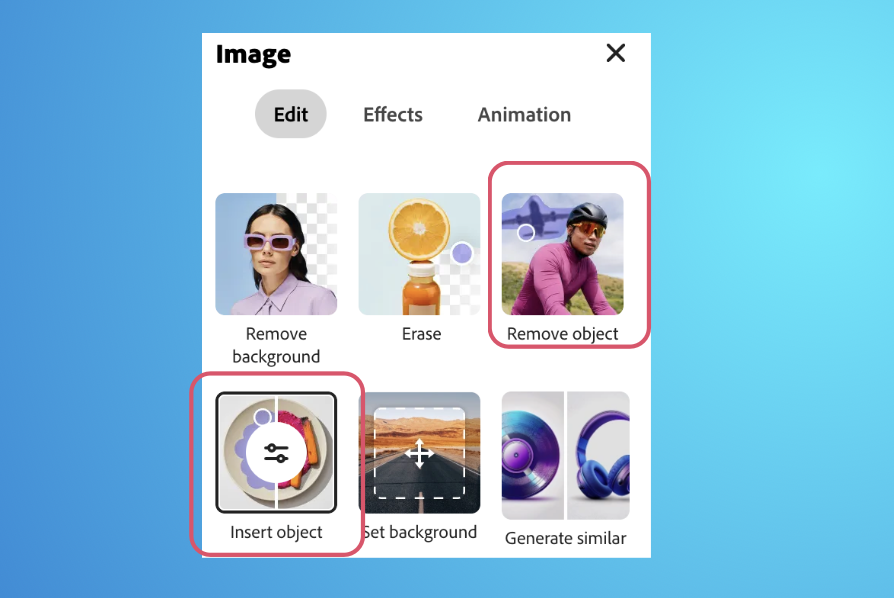
Task: Close the Image panel with the X
Action: 616,53
